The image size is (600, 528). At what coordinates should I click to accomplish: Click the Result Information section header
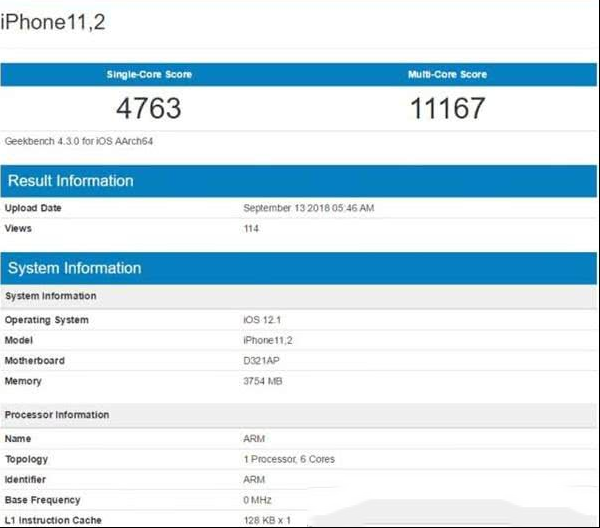point(298,181)
